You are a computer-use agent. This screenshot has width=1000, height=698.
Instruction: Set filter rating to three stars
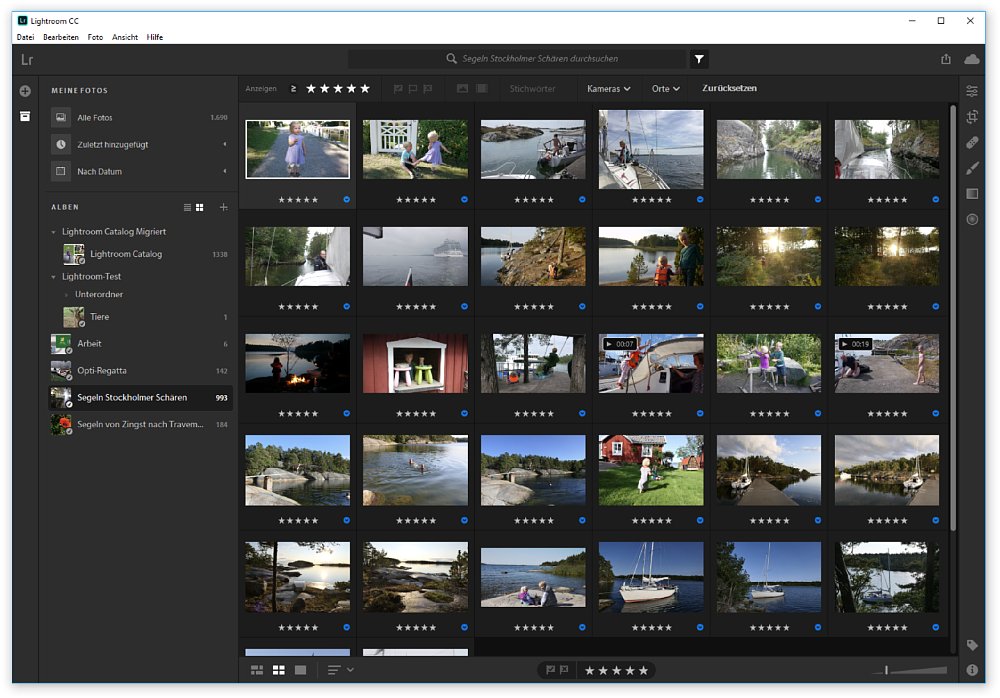coord(338,89)
